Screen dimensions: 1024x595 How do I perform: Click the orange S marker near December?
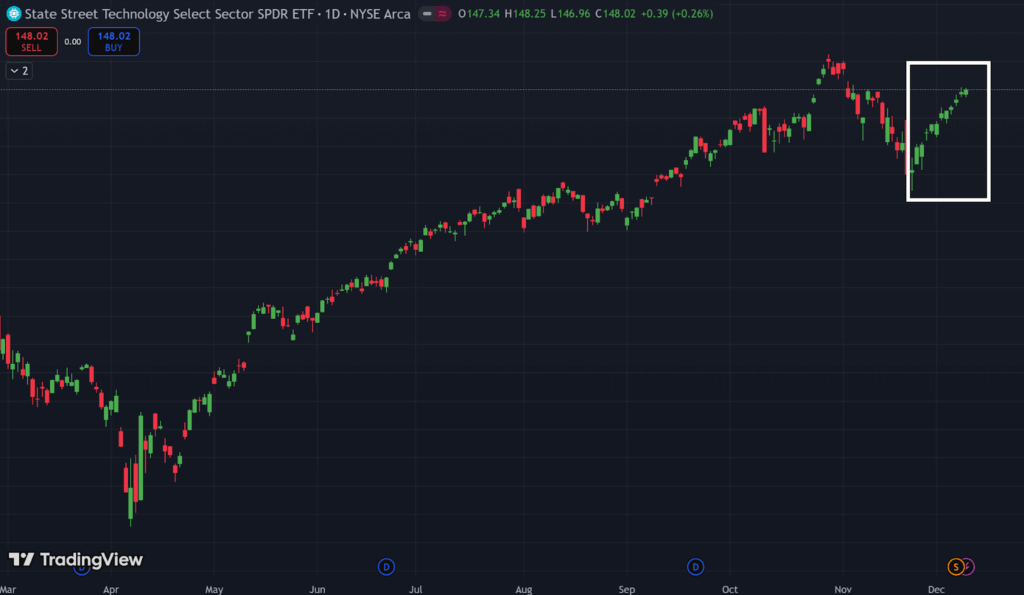[x=956, y=567]
